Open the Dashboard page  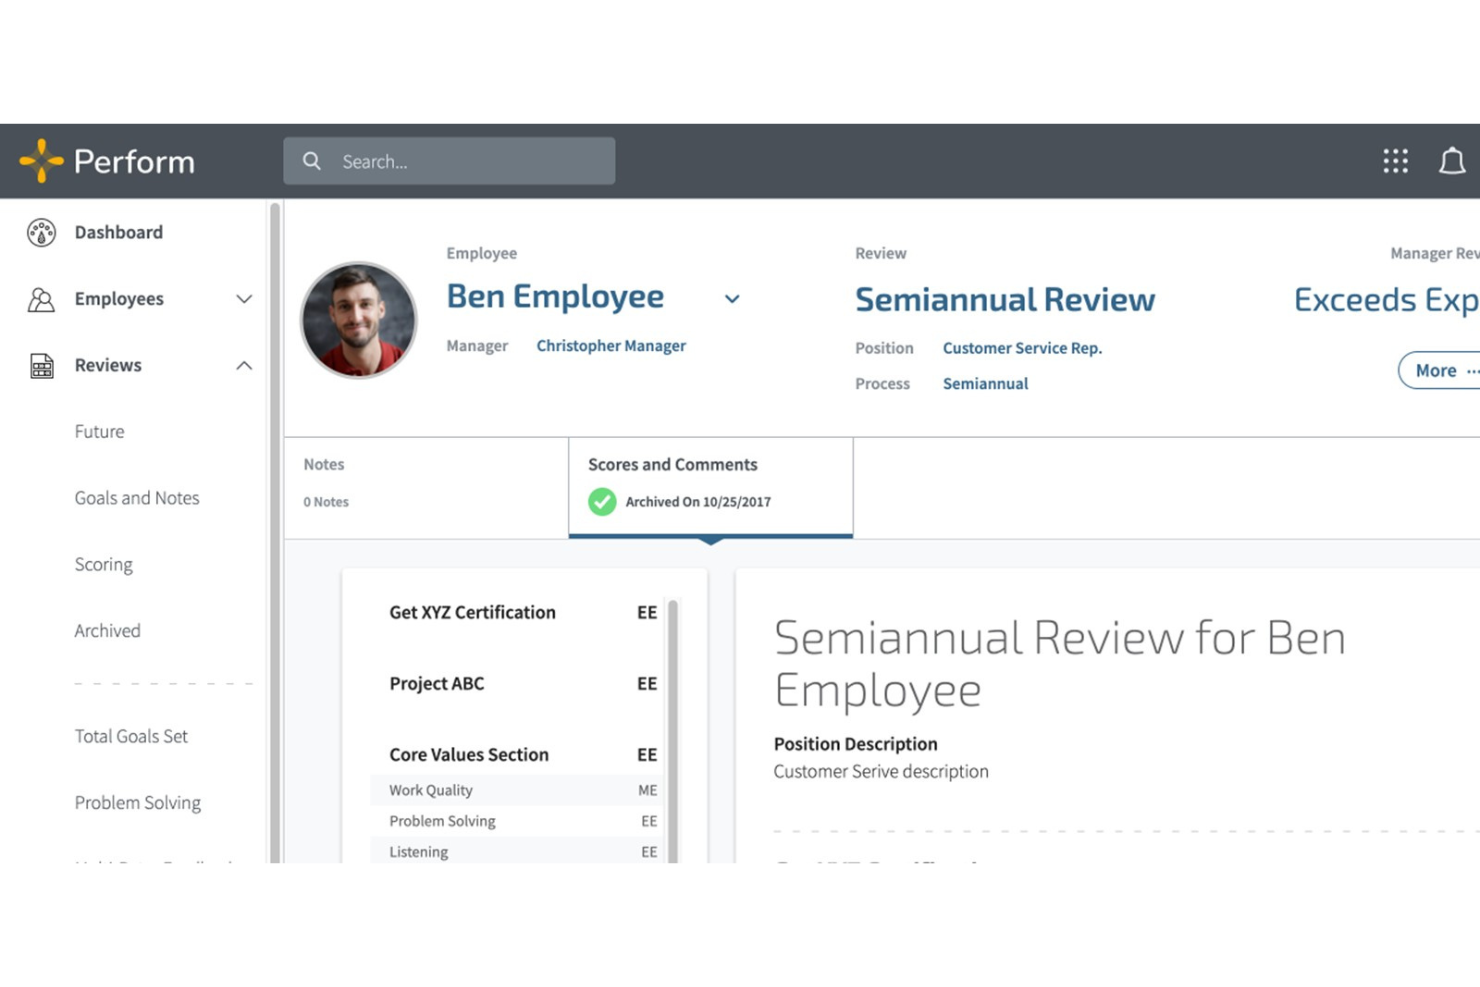118,232
